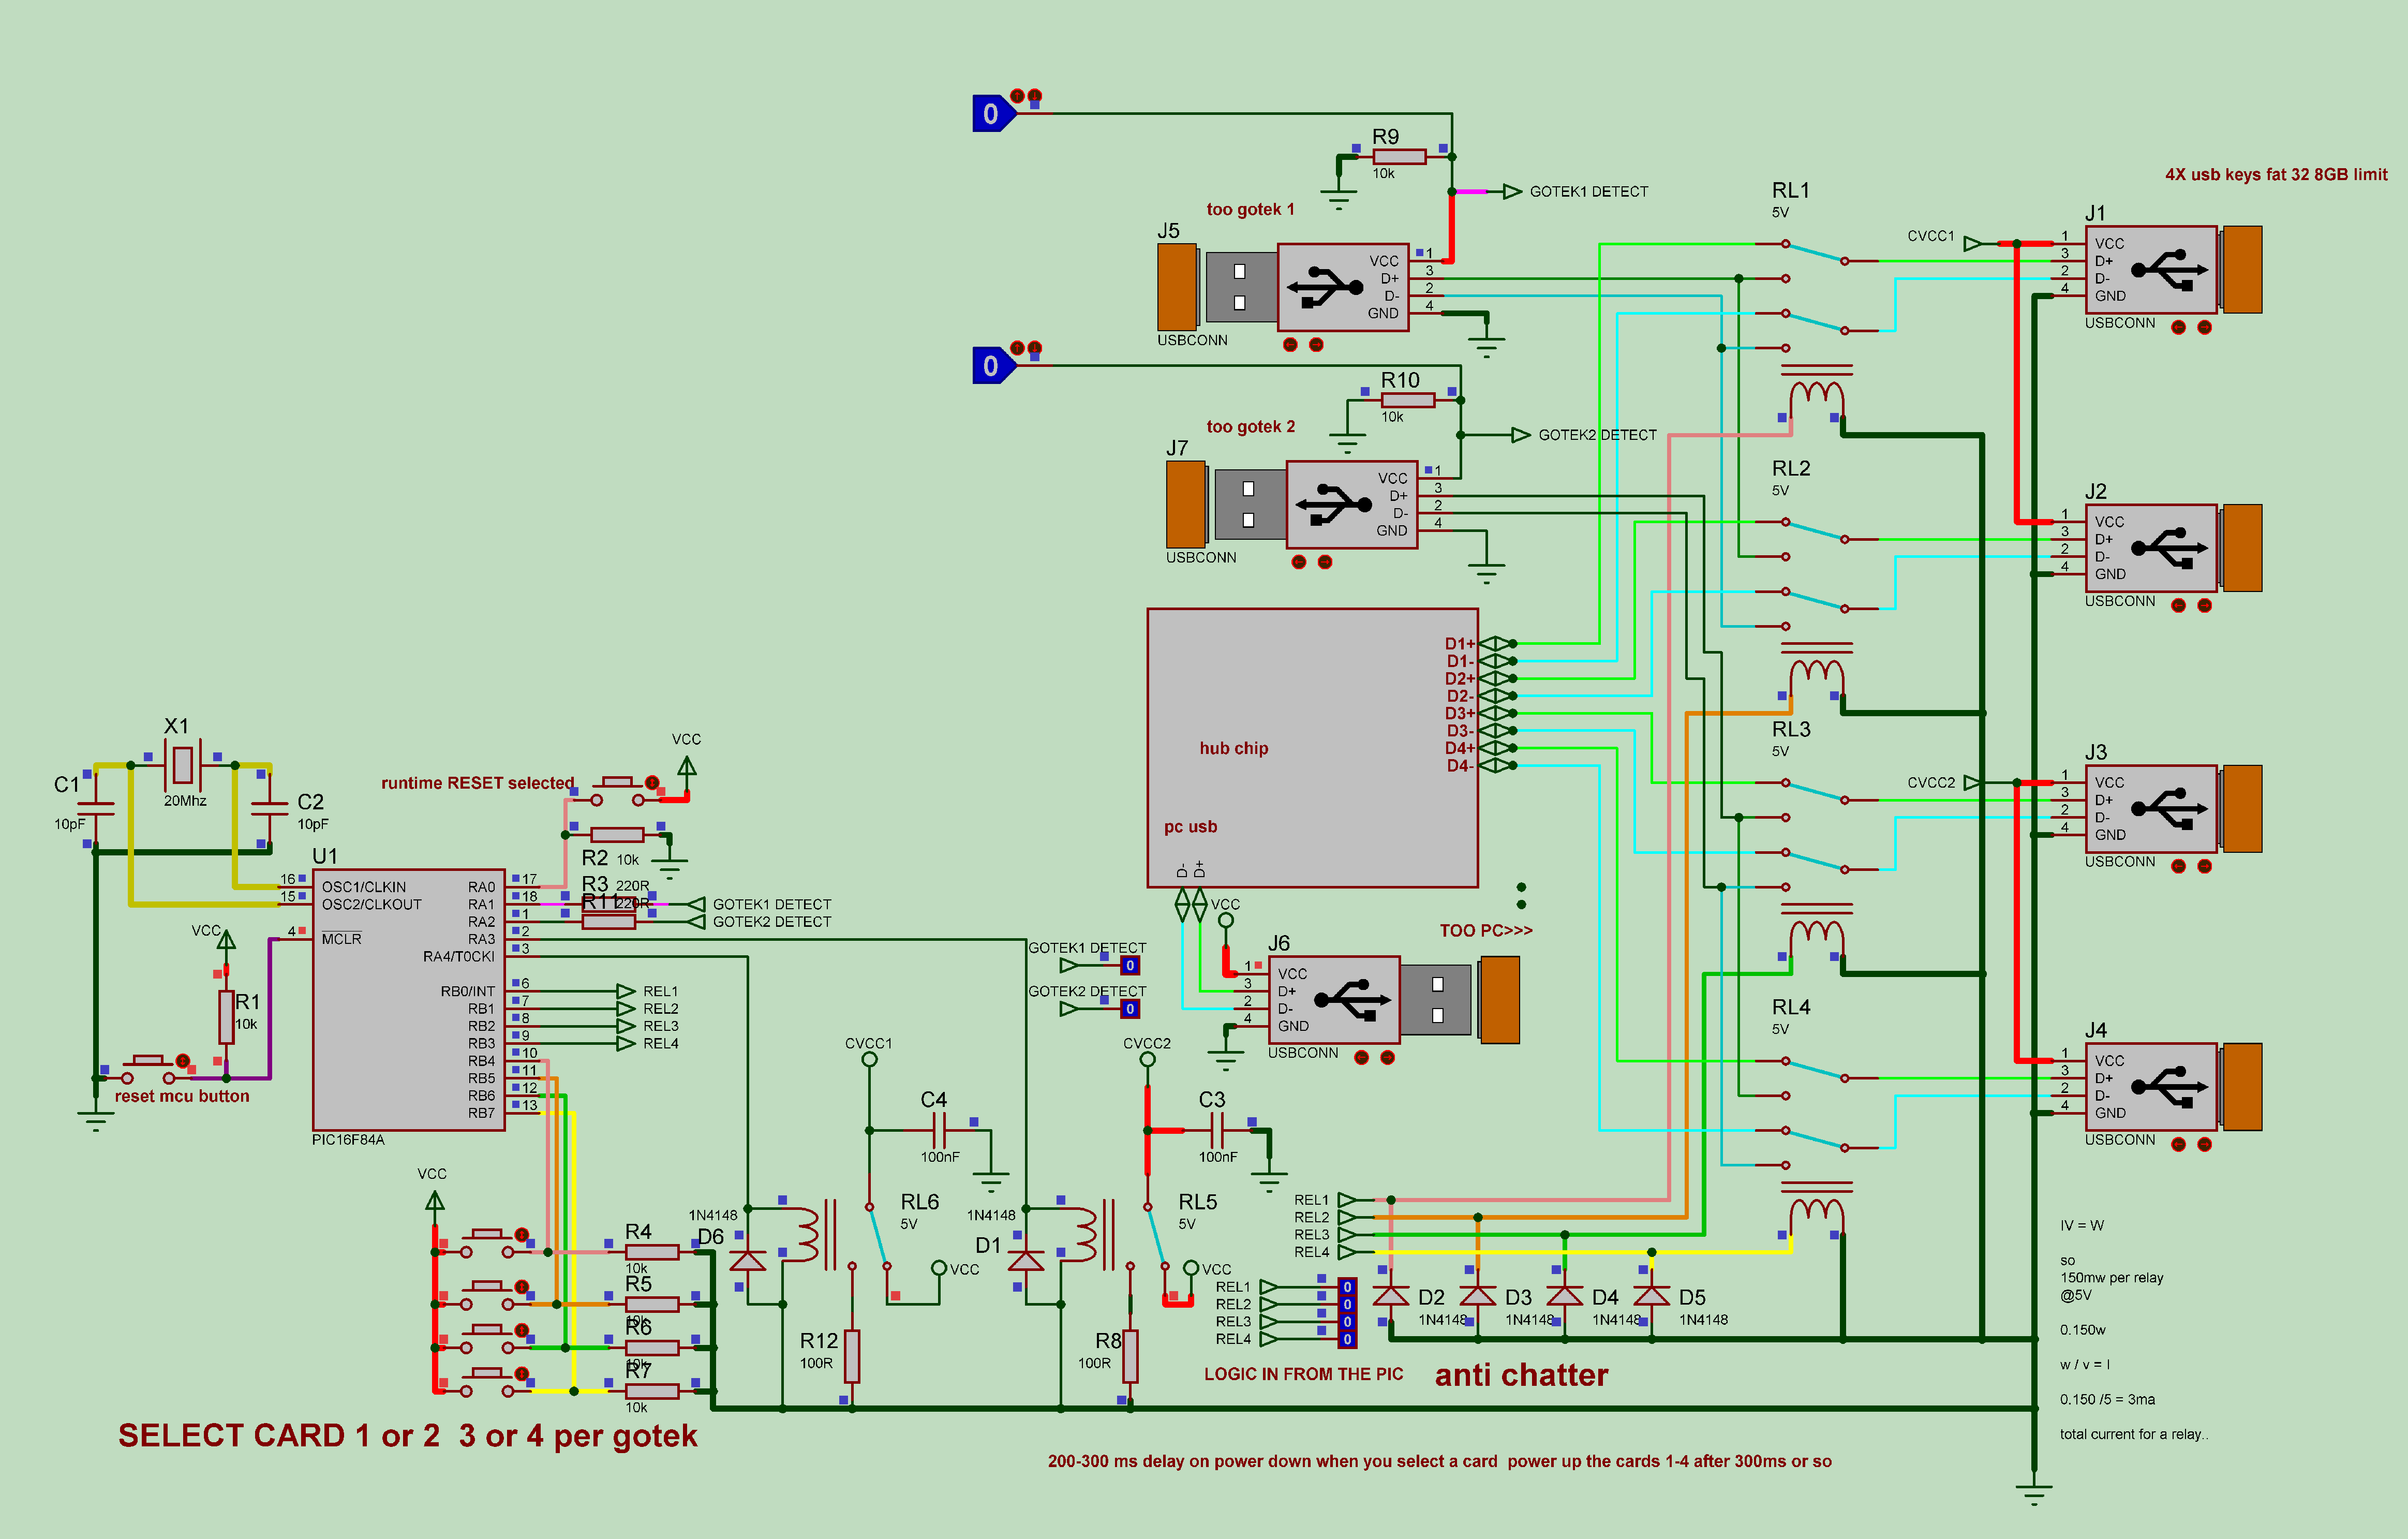The width and height of the screenshot is (2408, 1539).
Task: Click the C4 100nF capacitor
Action: click(x=938, y=1130)
